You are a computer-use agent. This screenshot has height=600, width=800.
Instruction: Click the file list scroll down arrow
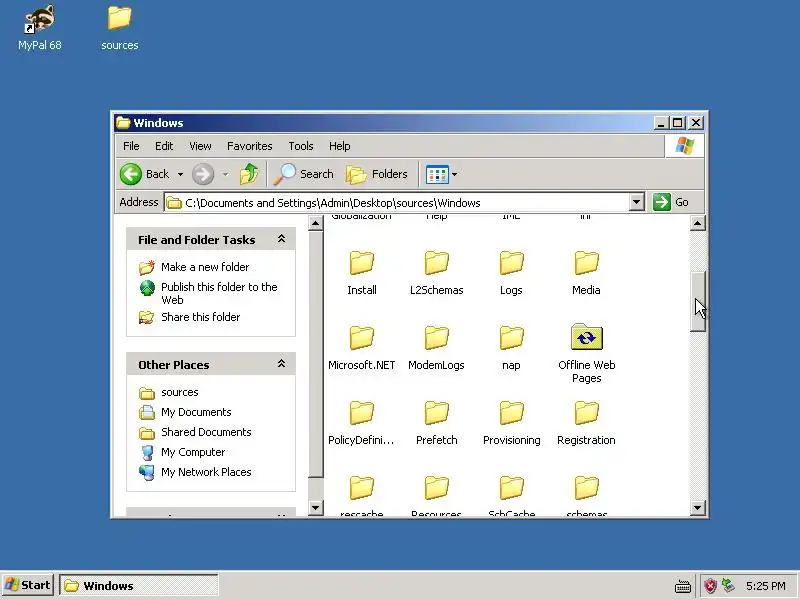697,508
